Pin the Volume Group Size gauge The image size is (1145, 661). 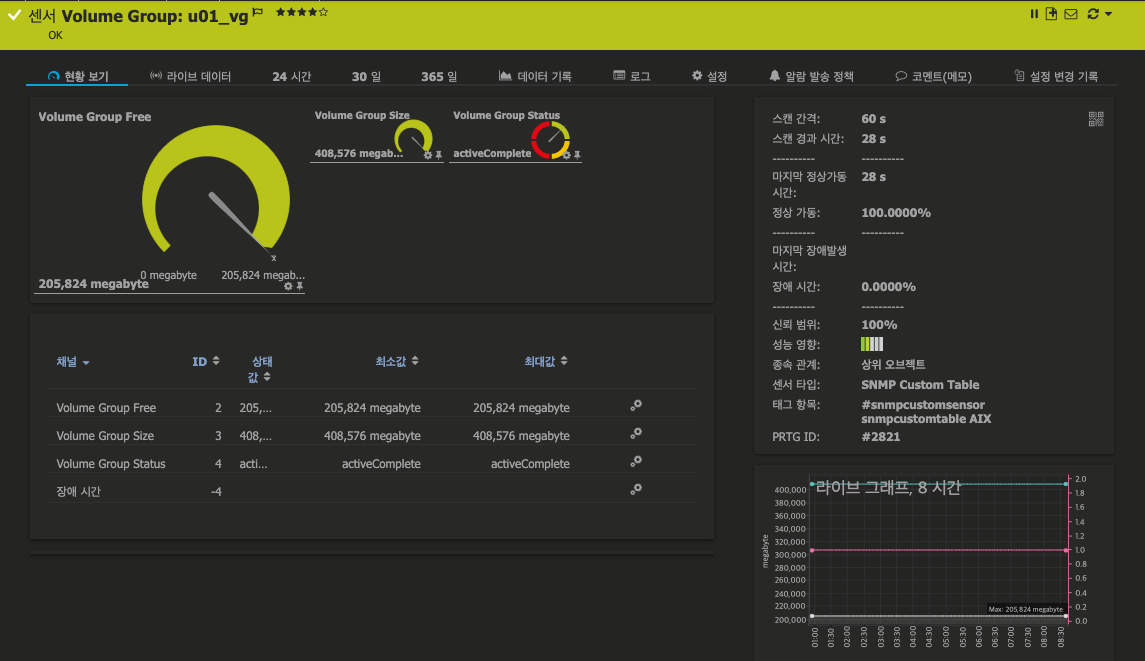(439, 155)
